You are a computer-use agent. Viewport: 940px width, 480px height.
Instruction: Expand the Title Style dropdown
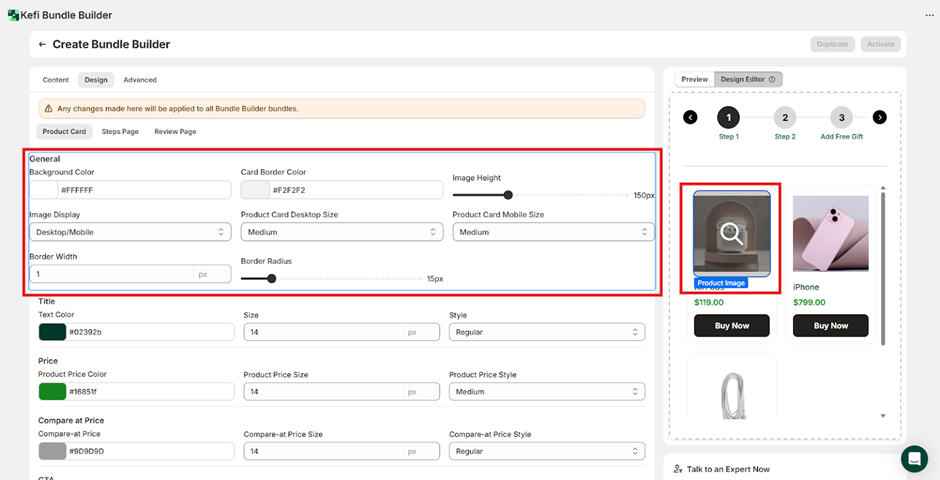545,332
